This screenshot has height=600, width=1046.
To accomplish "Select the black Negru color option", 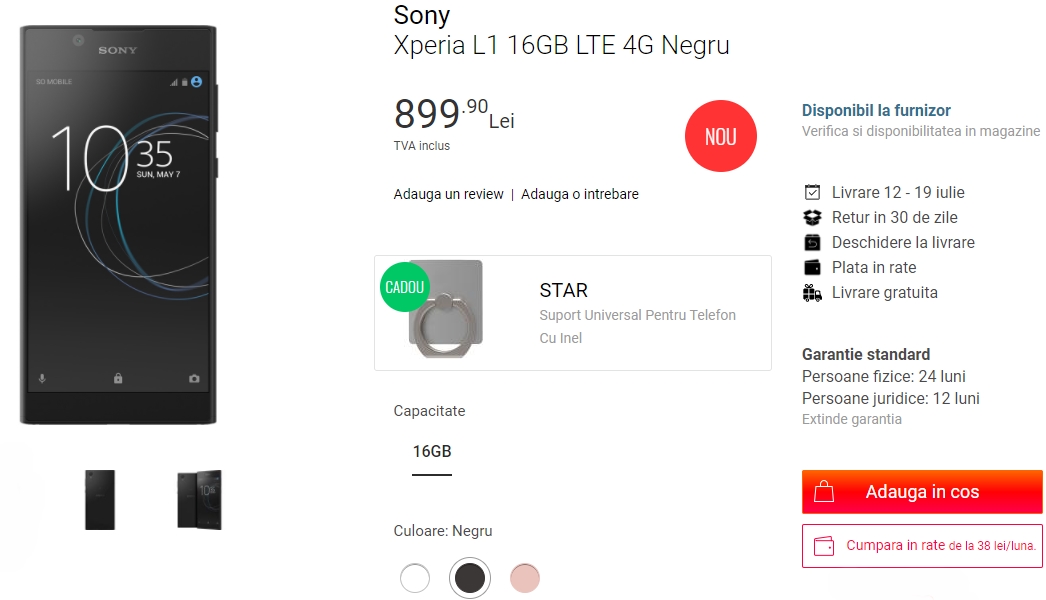I will 470,578.
